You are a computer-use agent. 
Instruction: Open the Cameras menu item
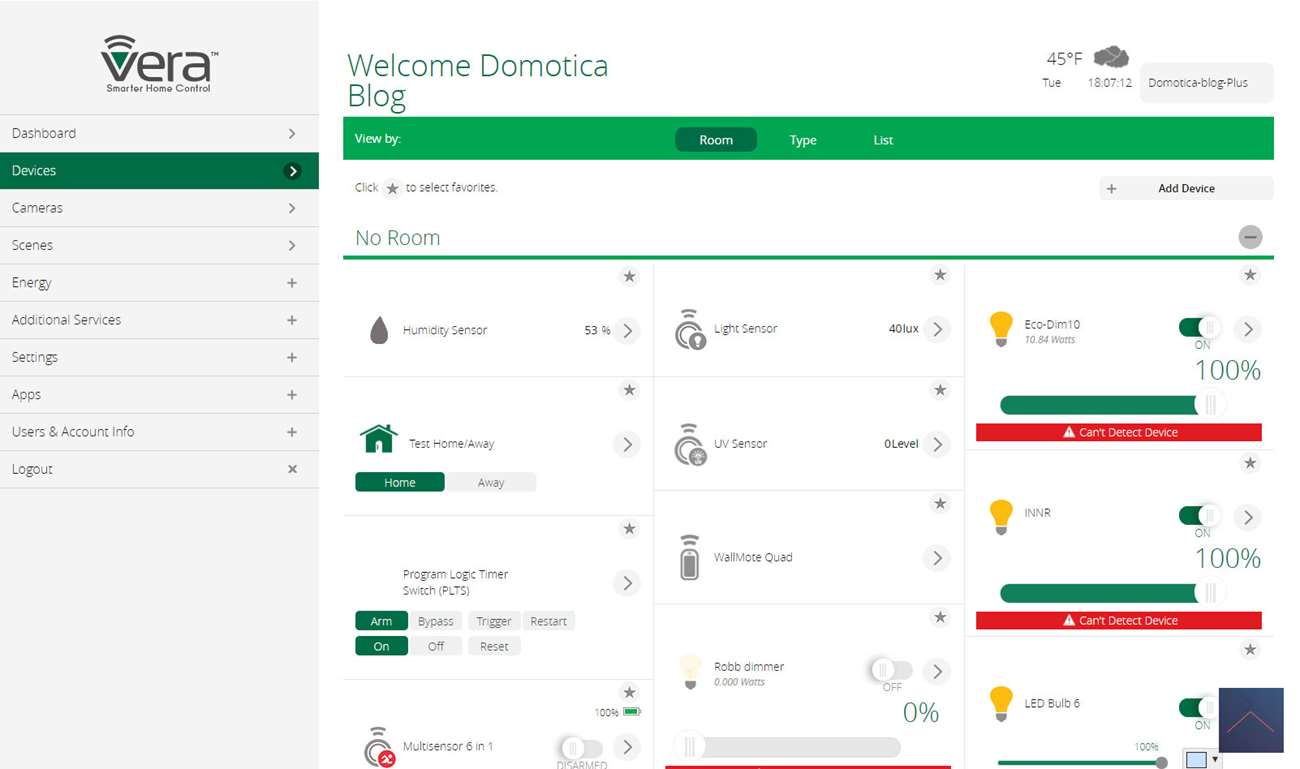coord(160,208)
